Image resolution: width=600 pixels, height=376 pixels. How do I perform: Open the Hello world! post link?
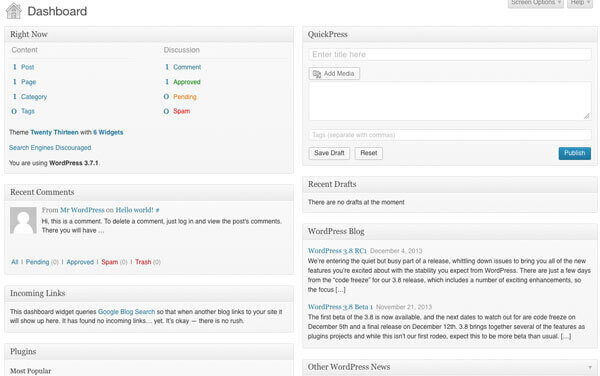[x=134, y=210]
